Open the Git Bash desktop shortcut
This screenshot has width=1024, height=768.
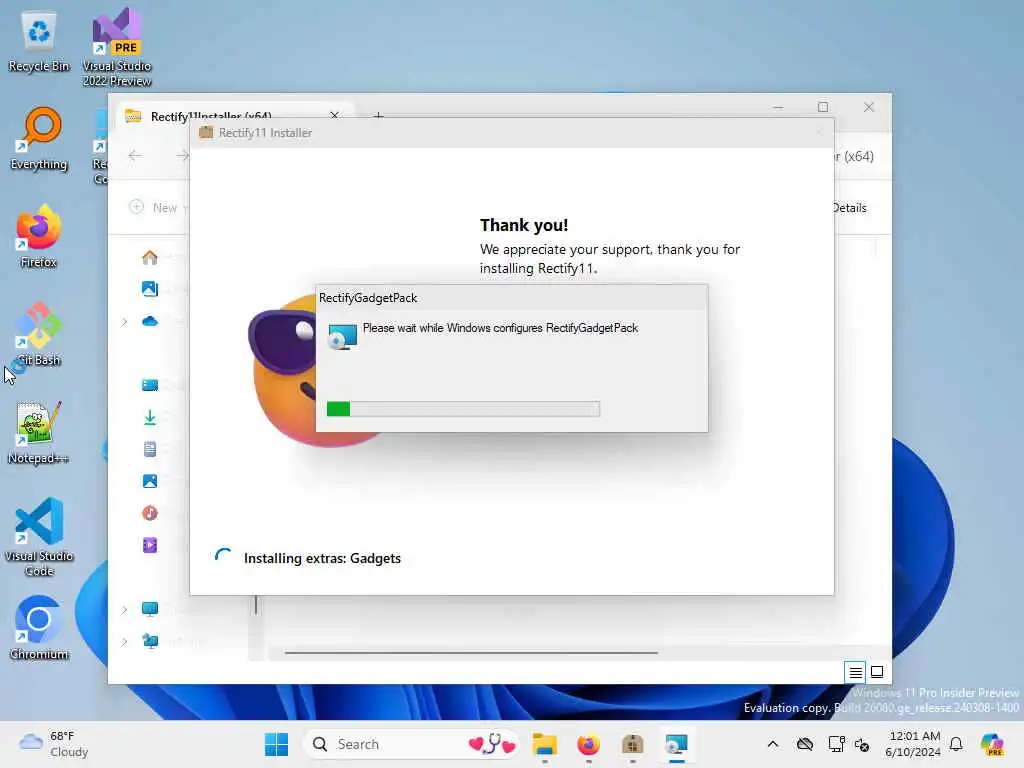[x=39, y=334]
